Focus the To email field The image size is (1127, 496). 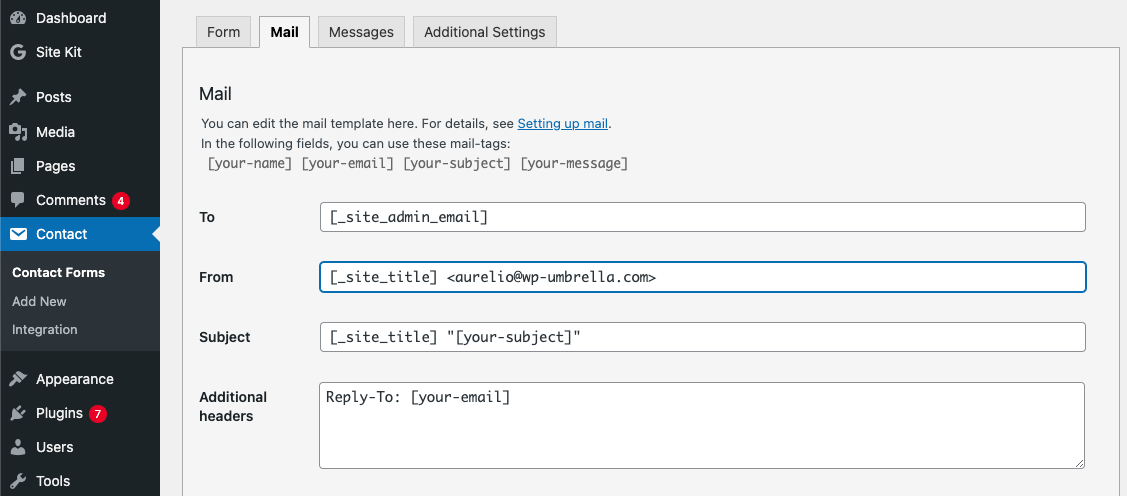point(702,217)
